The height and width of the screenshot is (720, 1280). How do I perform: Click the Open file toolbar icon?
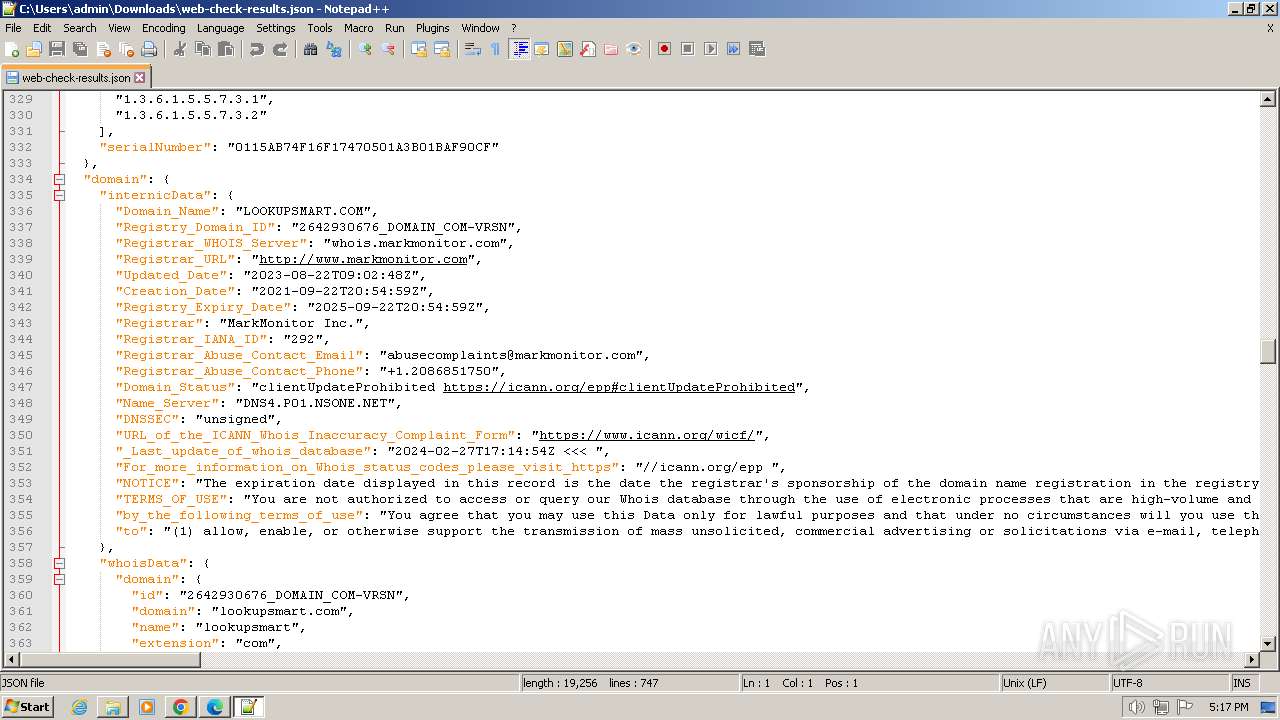(34, 49)
